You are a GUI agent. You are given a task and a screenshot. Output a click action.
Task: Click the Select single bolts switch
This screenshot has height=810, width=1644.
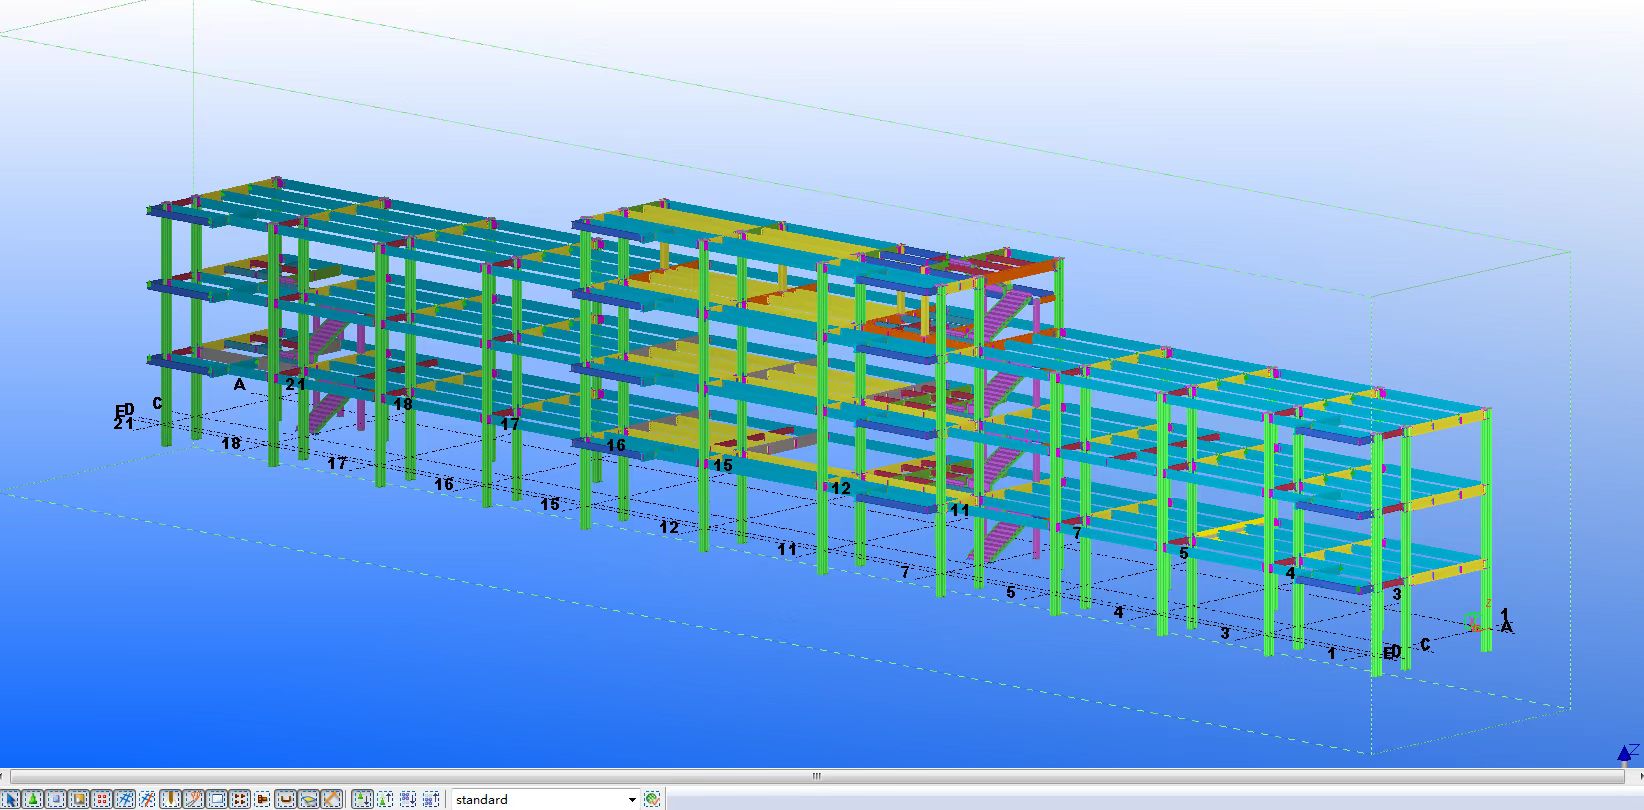pos(263,799)
